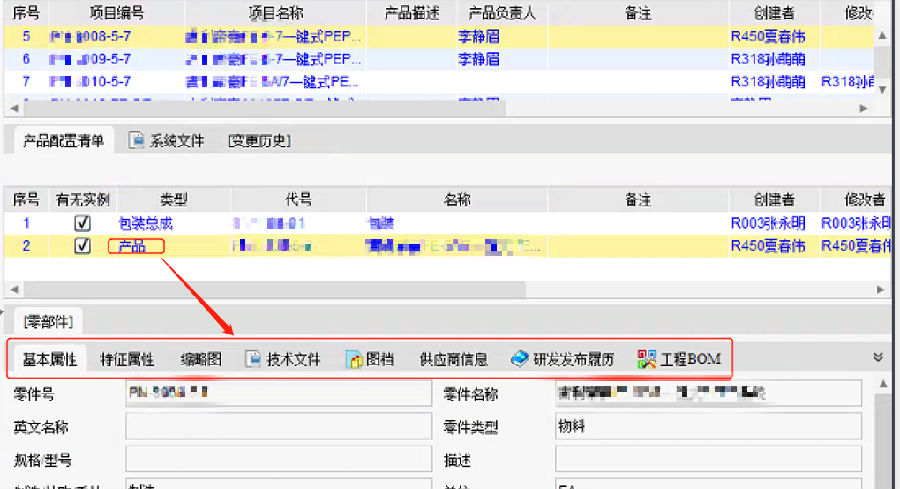Image resolution: width=900 pixels, height=489 pixels.
Task: Switch to 产品配置清单 tab
Action: pyautogui.click(x=63, y=141)
